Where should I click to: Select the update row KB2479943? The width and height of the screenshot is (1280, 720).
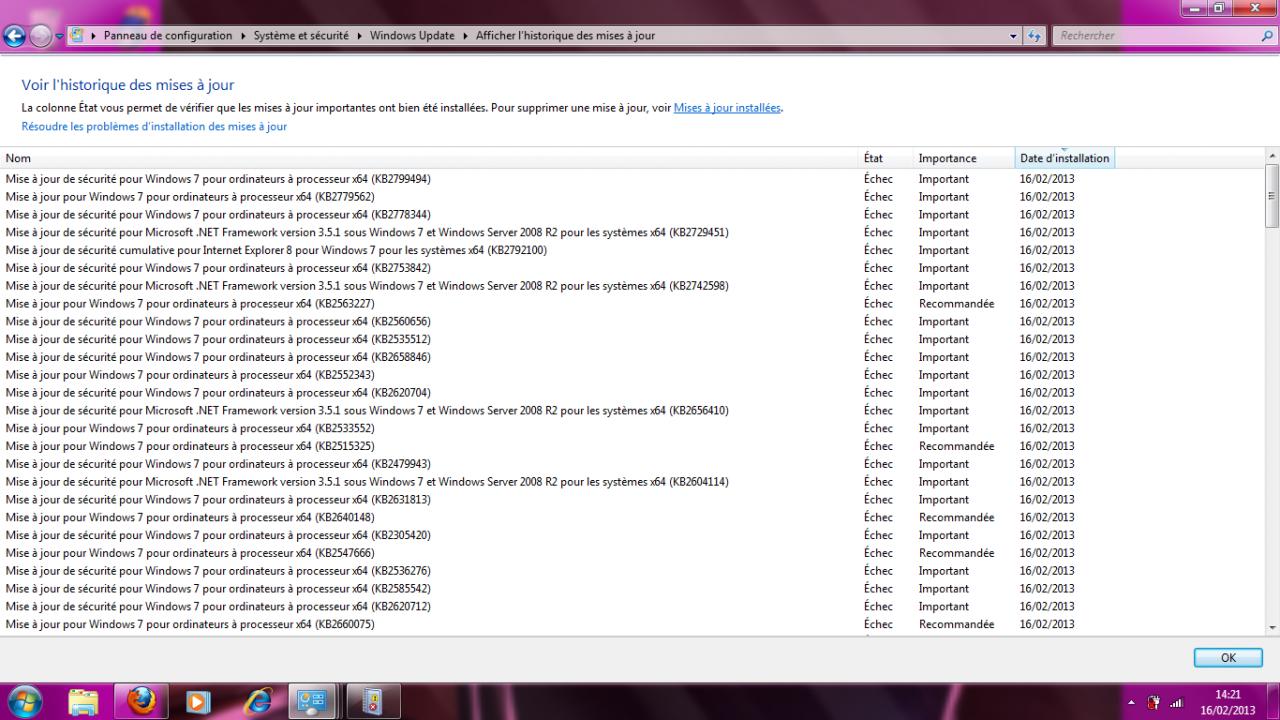tap(632, 464)
